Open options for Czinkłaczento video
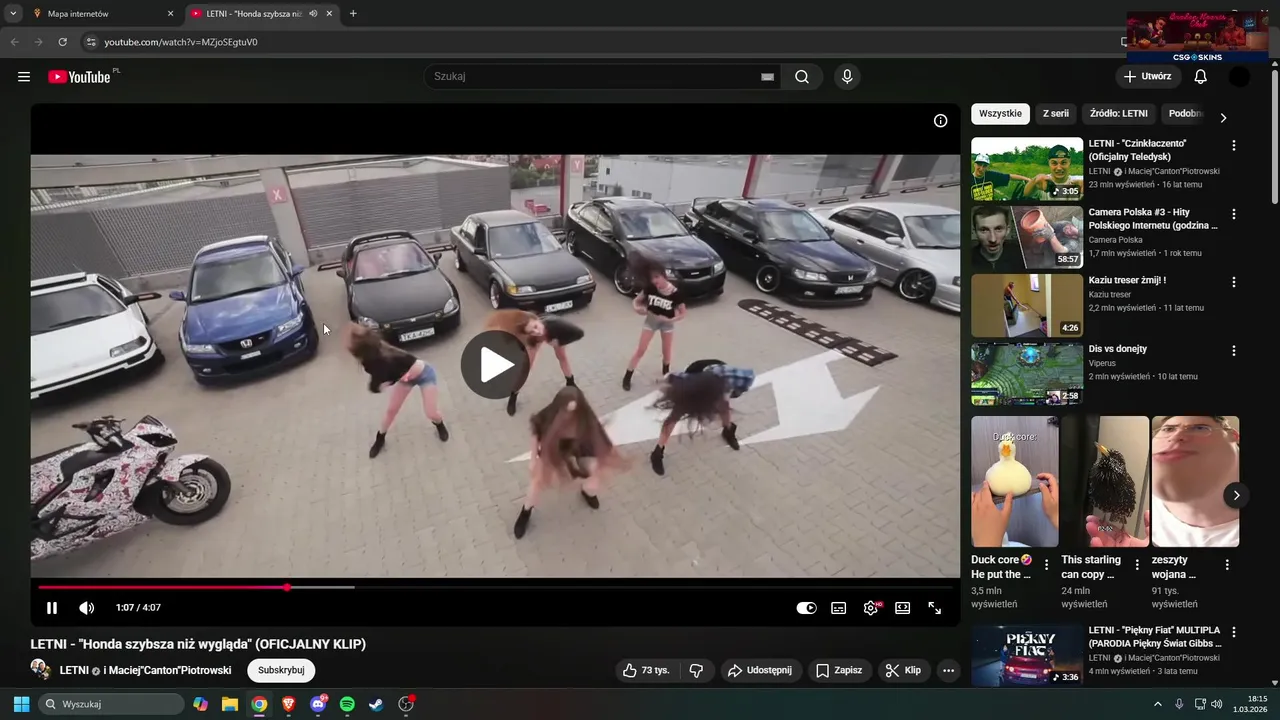The height and width of the screenshot is (720, 1280). pos(1234,146)
